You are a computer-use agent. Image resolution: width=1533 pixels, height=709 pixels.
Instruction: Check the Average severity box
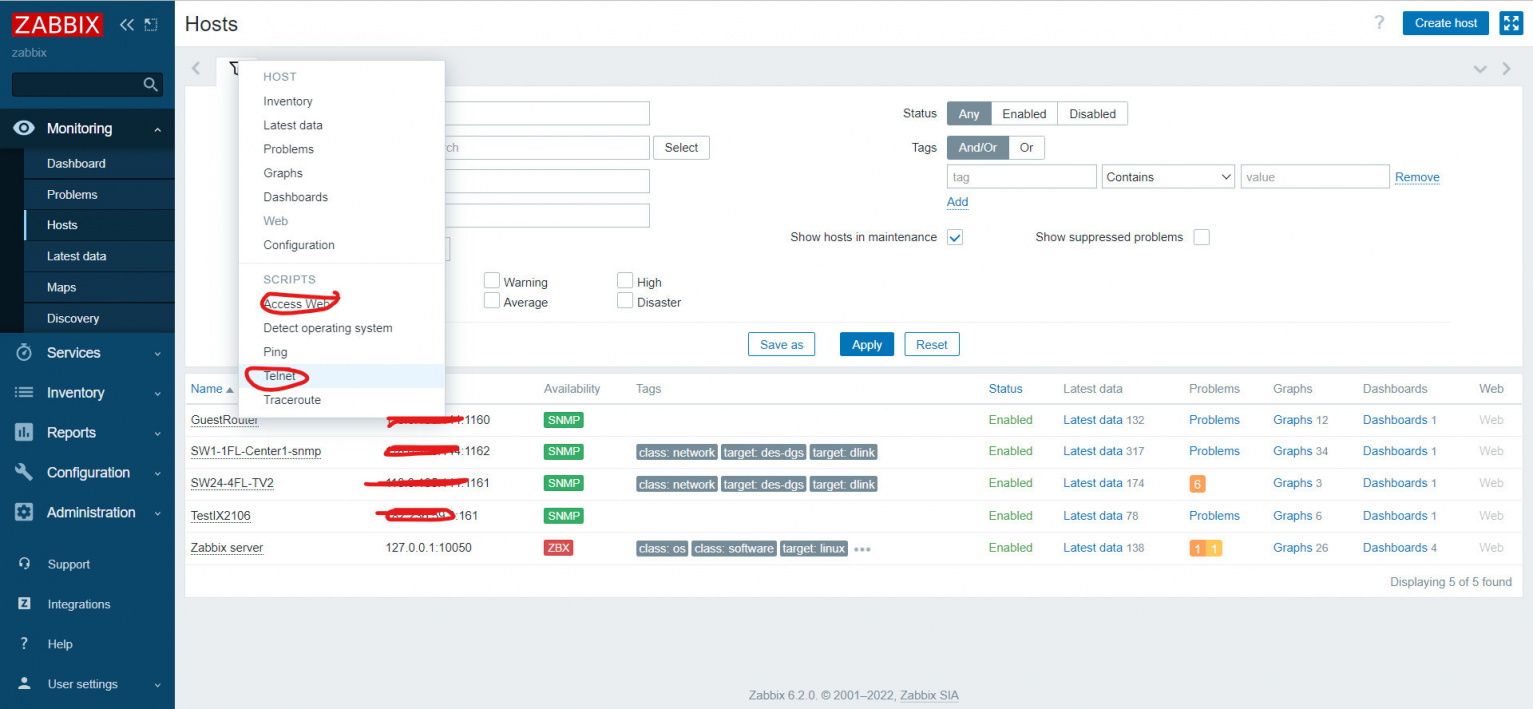[492, 300]
